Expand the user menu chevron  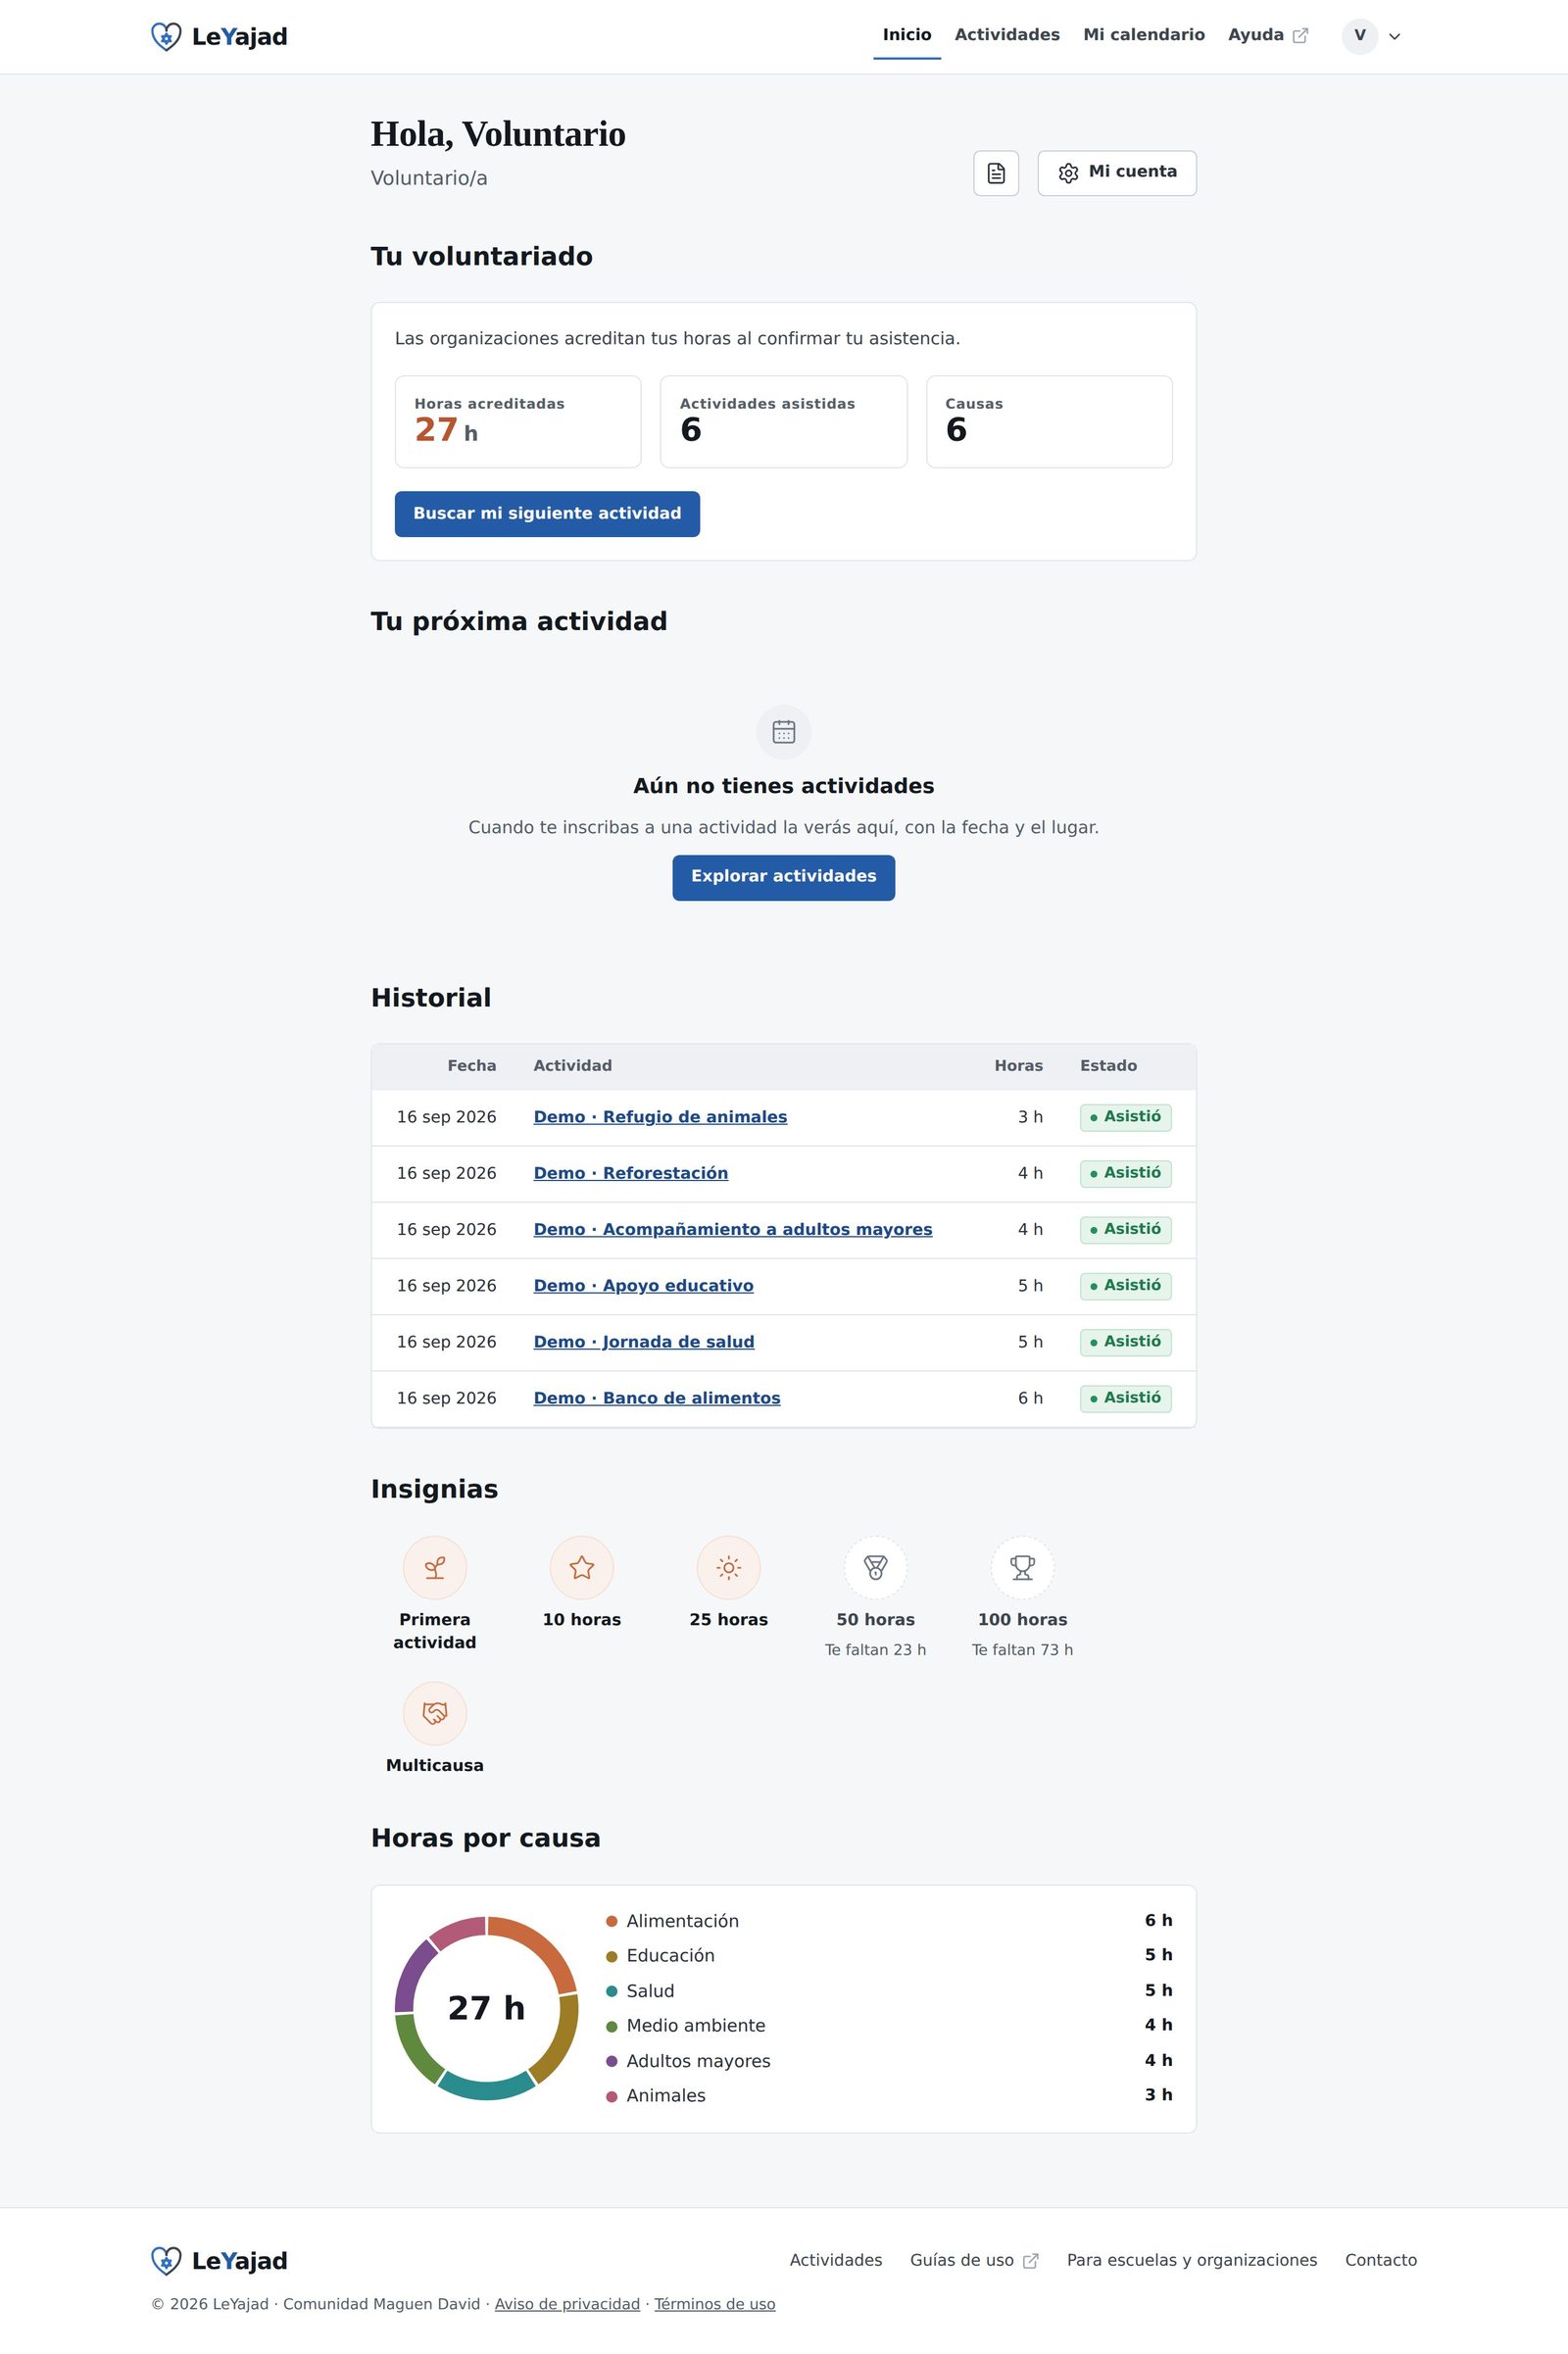(1395, 37)
